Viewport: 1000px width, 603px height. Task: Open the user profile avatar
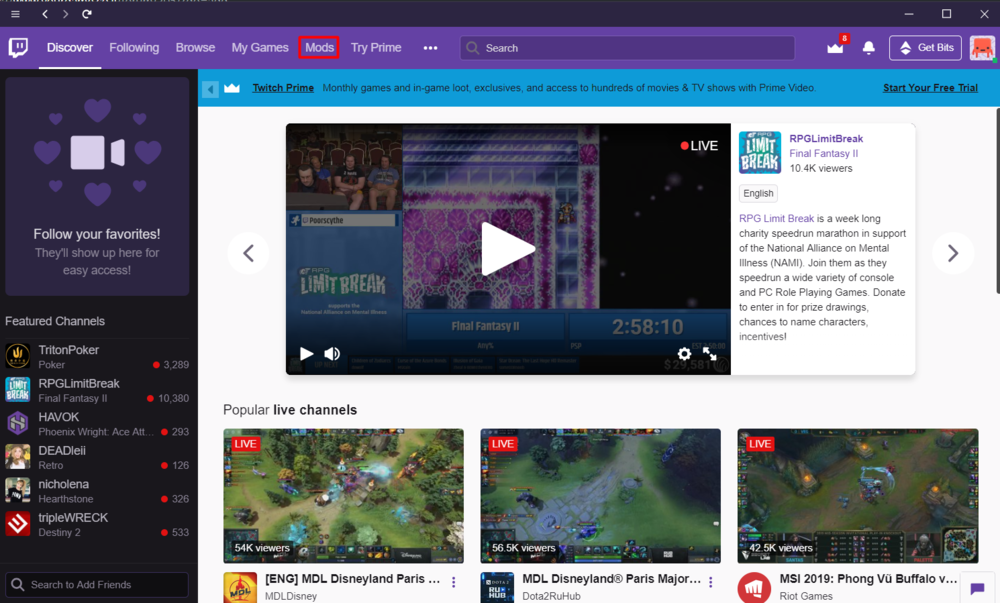[x=981, y=48]
